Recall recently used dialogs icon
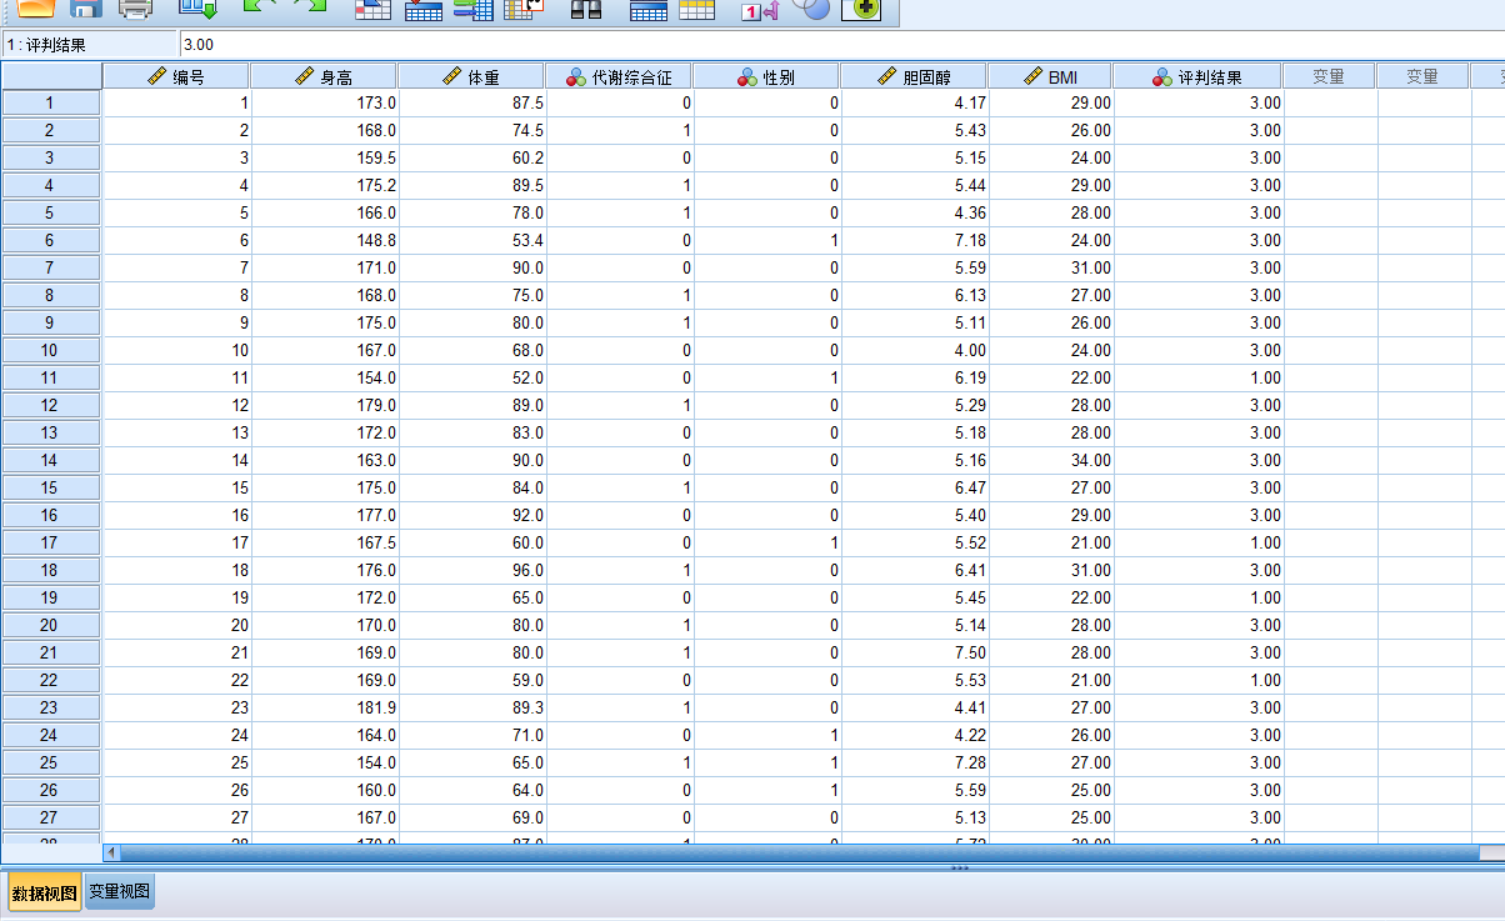Viewport: 1505px width, 921px height. [x=198, y=9]
